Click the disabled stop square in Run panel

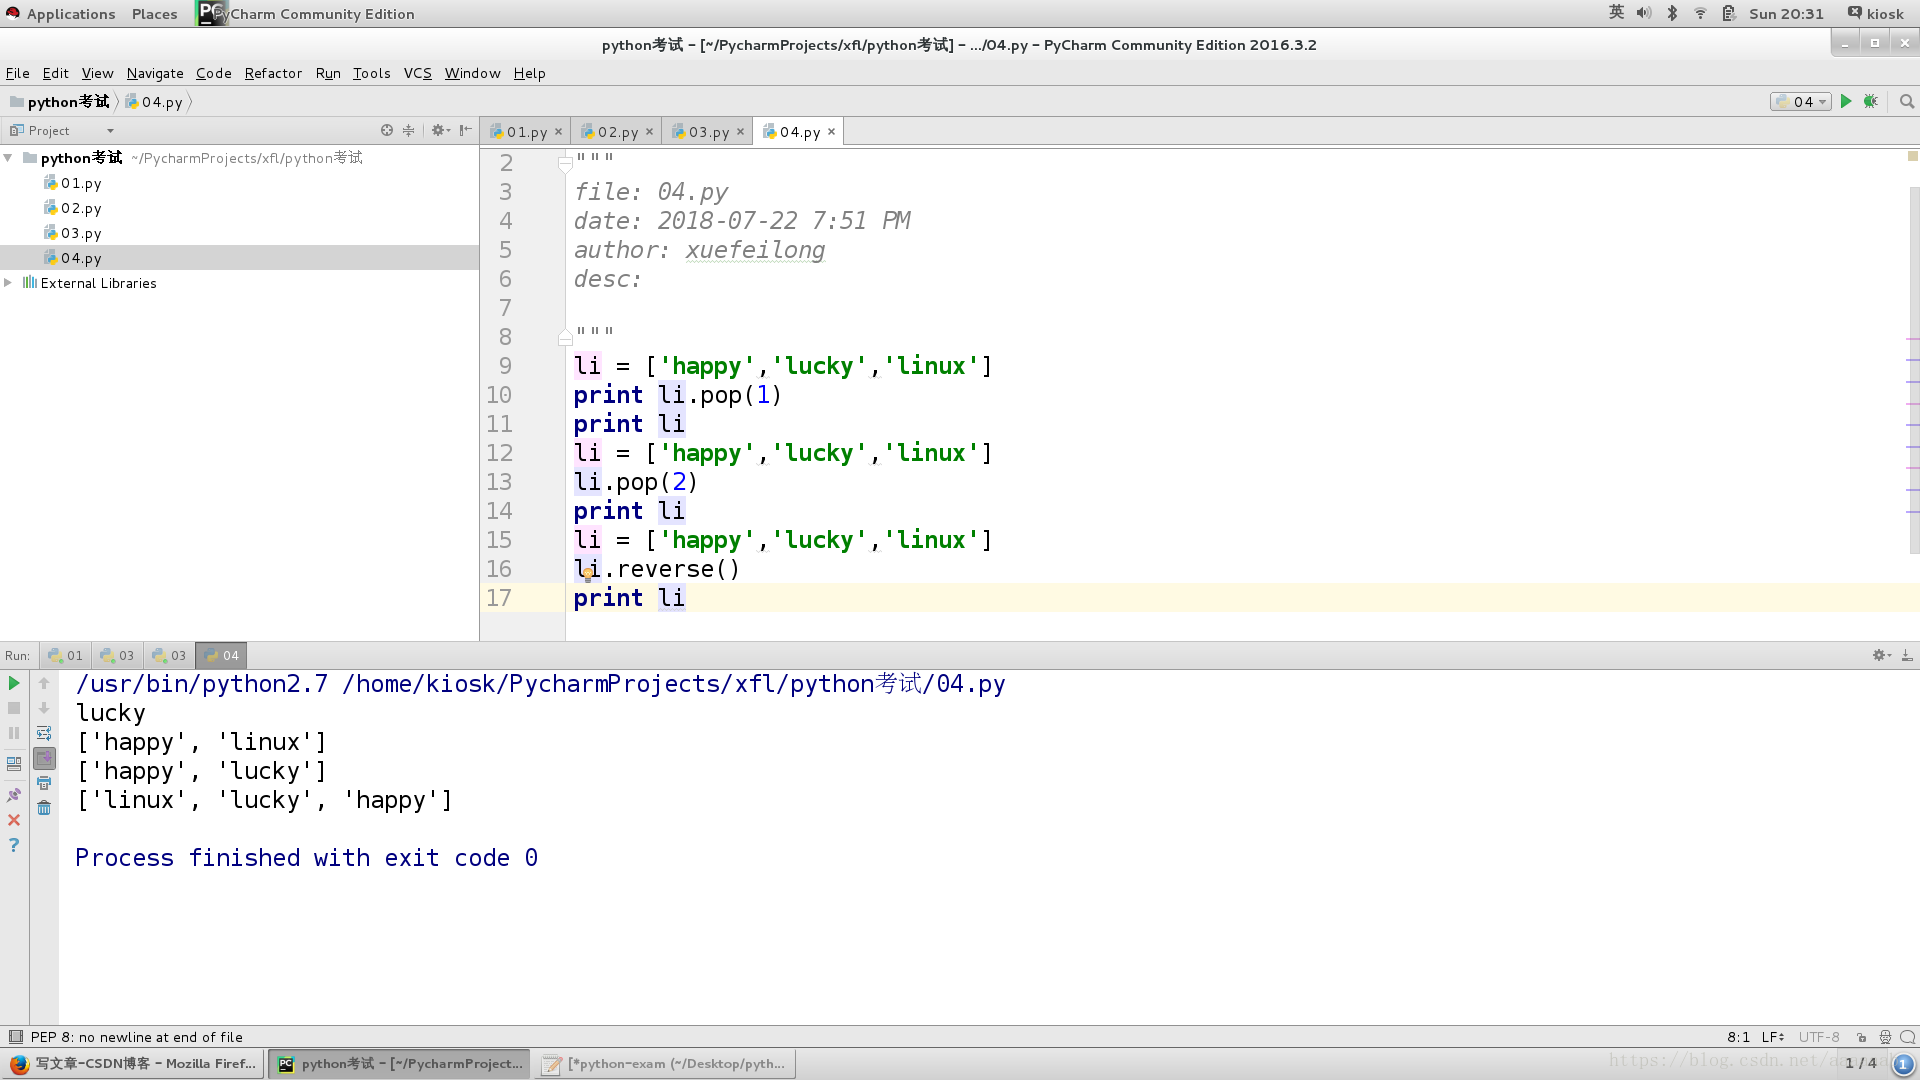point(14,708)
